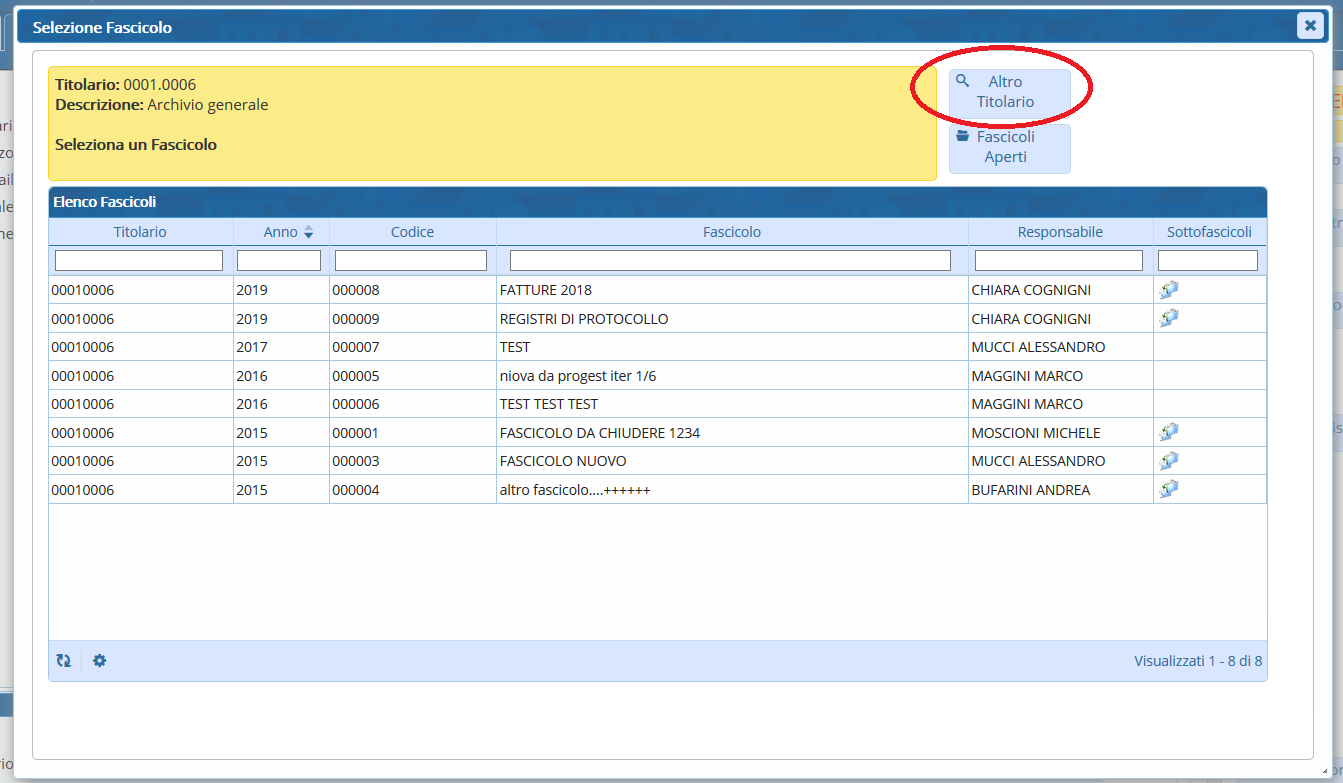Open subfolders icon for REGISTRI DI PROTOCOLLO
Screen dimensions: 1343x783
click(x=1168, y=318)
